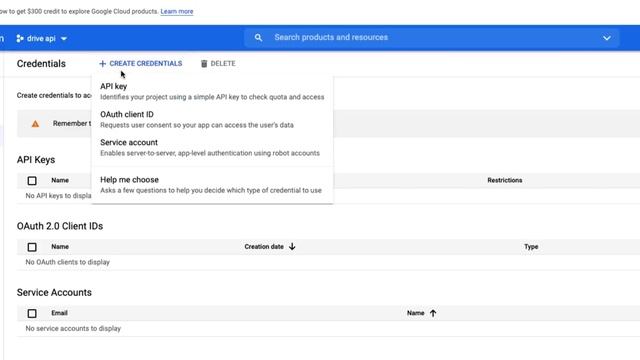Click the DELETE button
This screenshot has width=640, height=360.
point(218,64)
